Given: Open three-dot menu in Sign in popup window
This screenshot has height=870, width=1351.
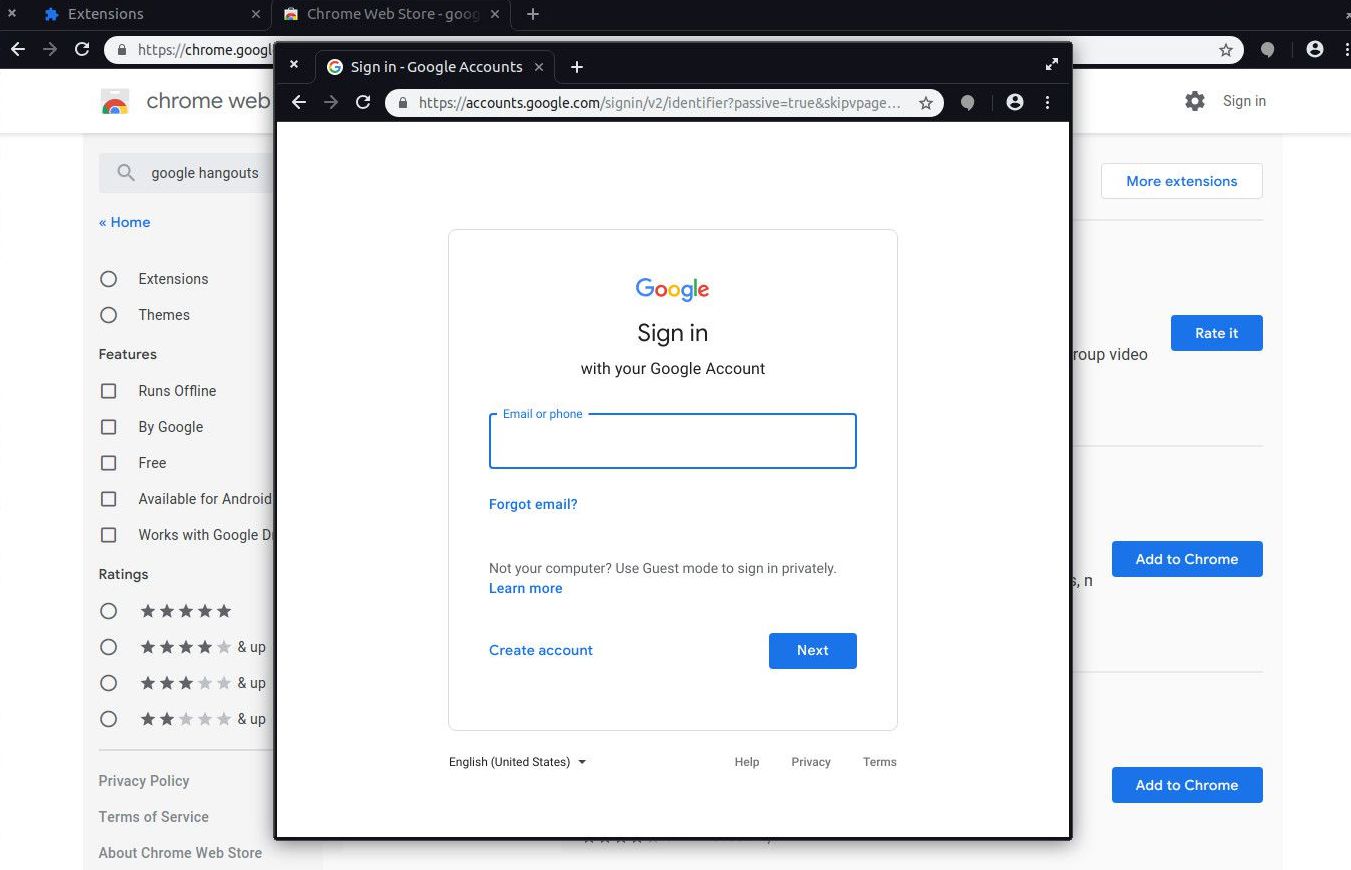Looking at the screenshot, I should click(x=1047, y=102).
